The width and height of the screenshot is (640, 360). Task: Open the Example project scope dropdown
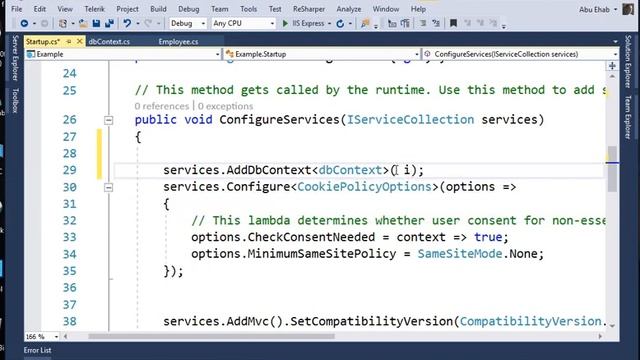(x=122, y=54)
